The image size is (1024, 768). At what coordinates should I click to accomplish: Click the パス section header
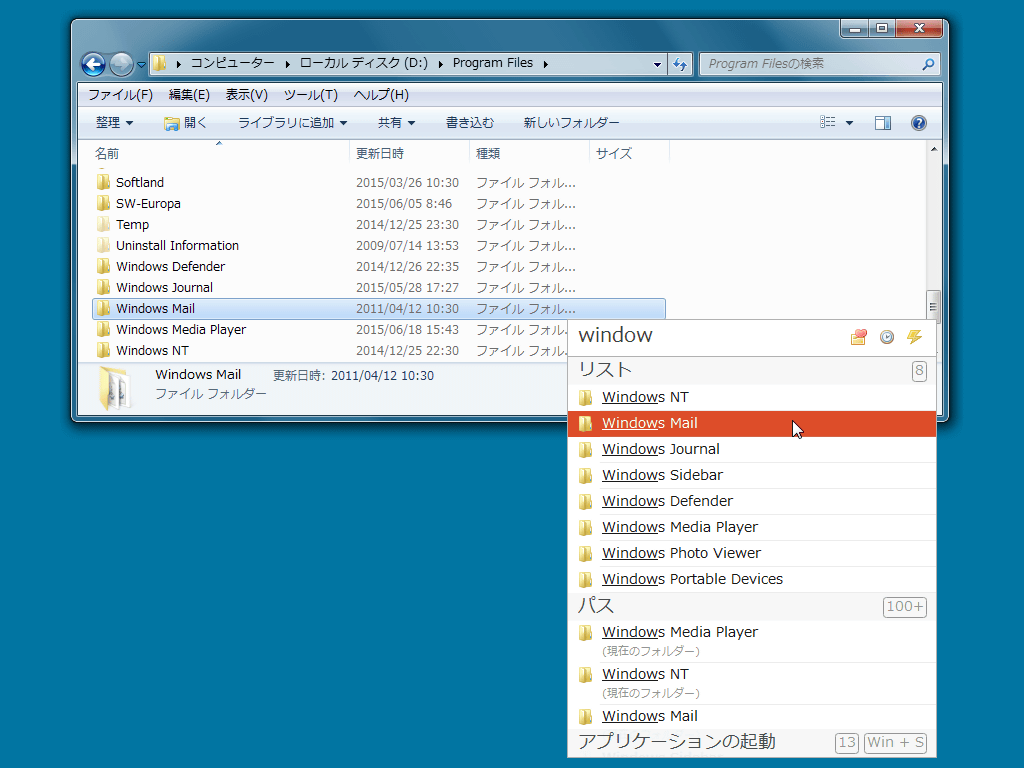pos(752,606)
